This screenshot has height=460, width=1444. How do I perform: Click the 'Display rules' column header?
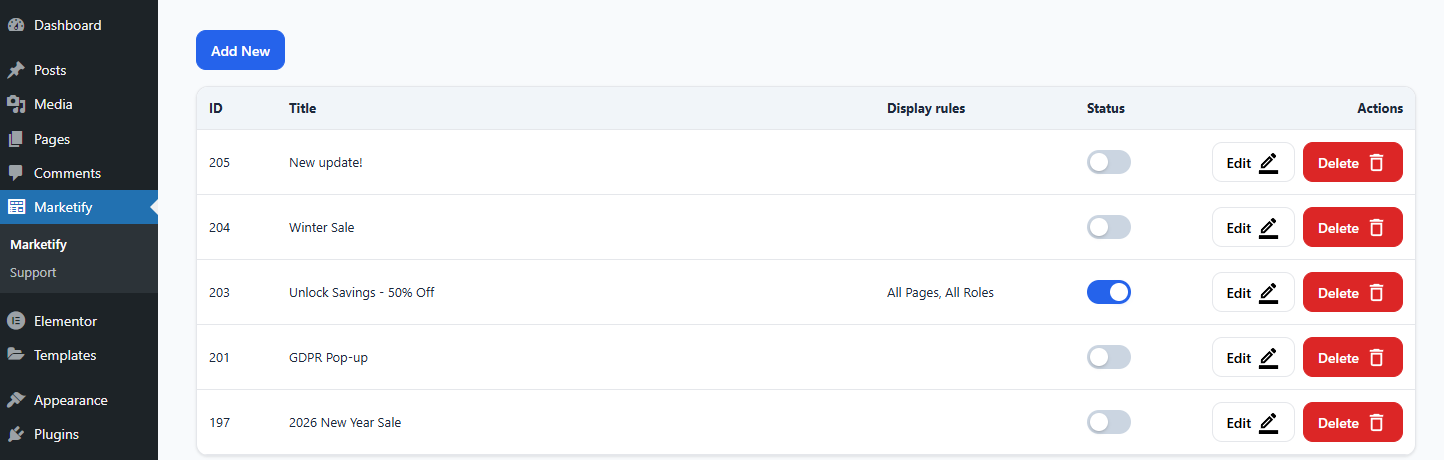[926, 108]
